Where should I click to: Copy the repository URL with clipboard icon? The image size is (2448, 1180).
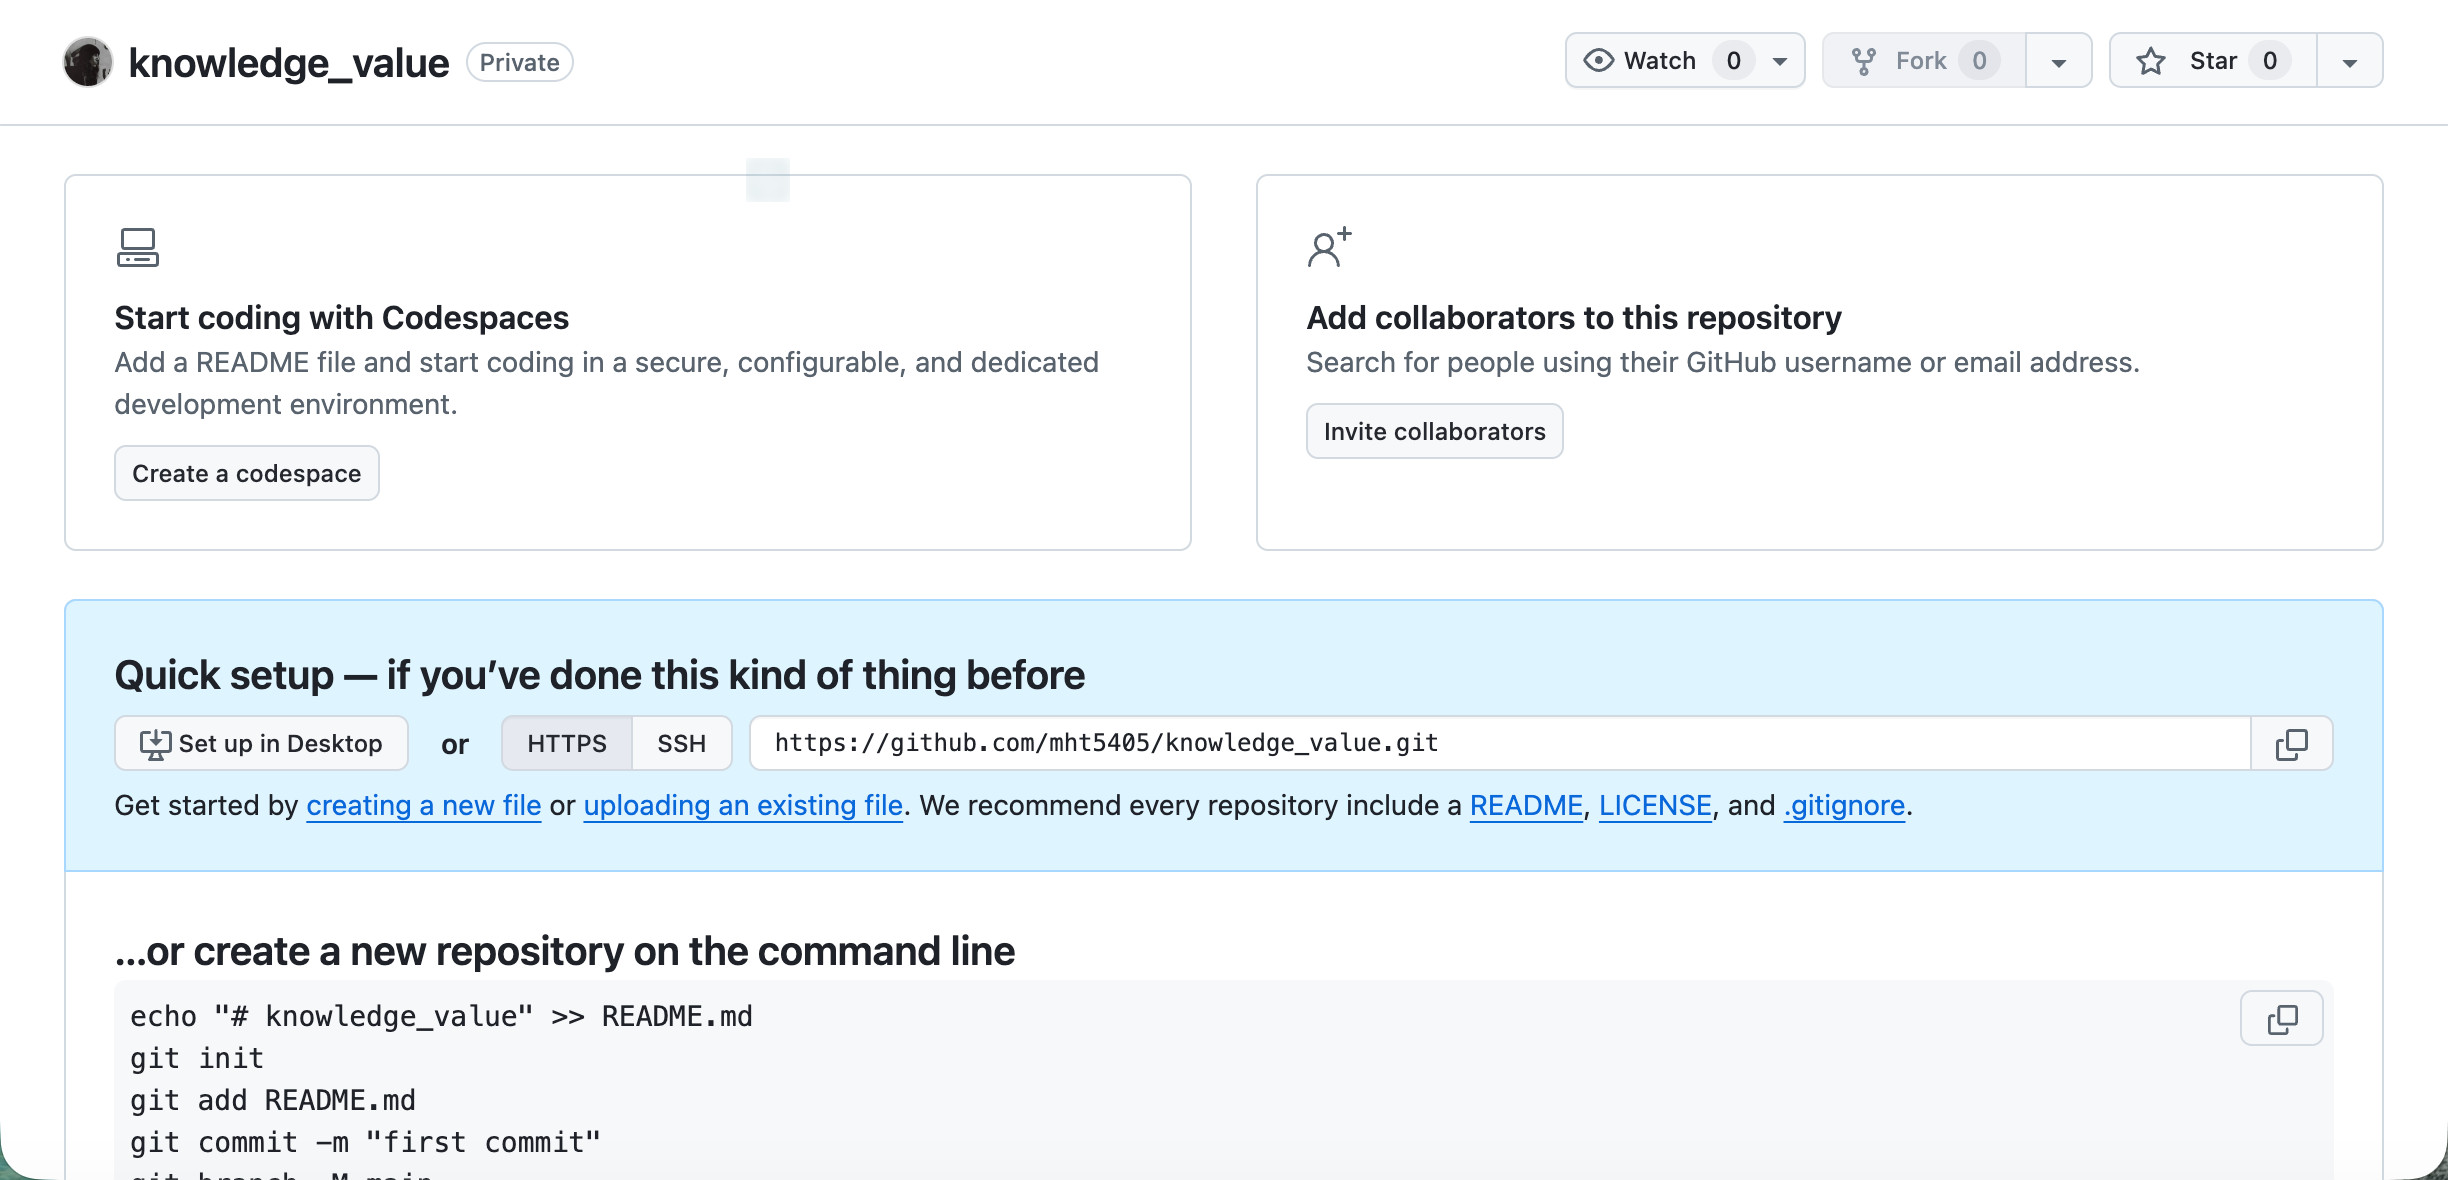point(2291,744)
